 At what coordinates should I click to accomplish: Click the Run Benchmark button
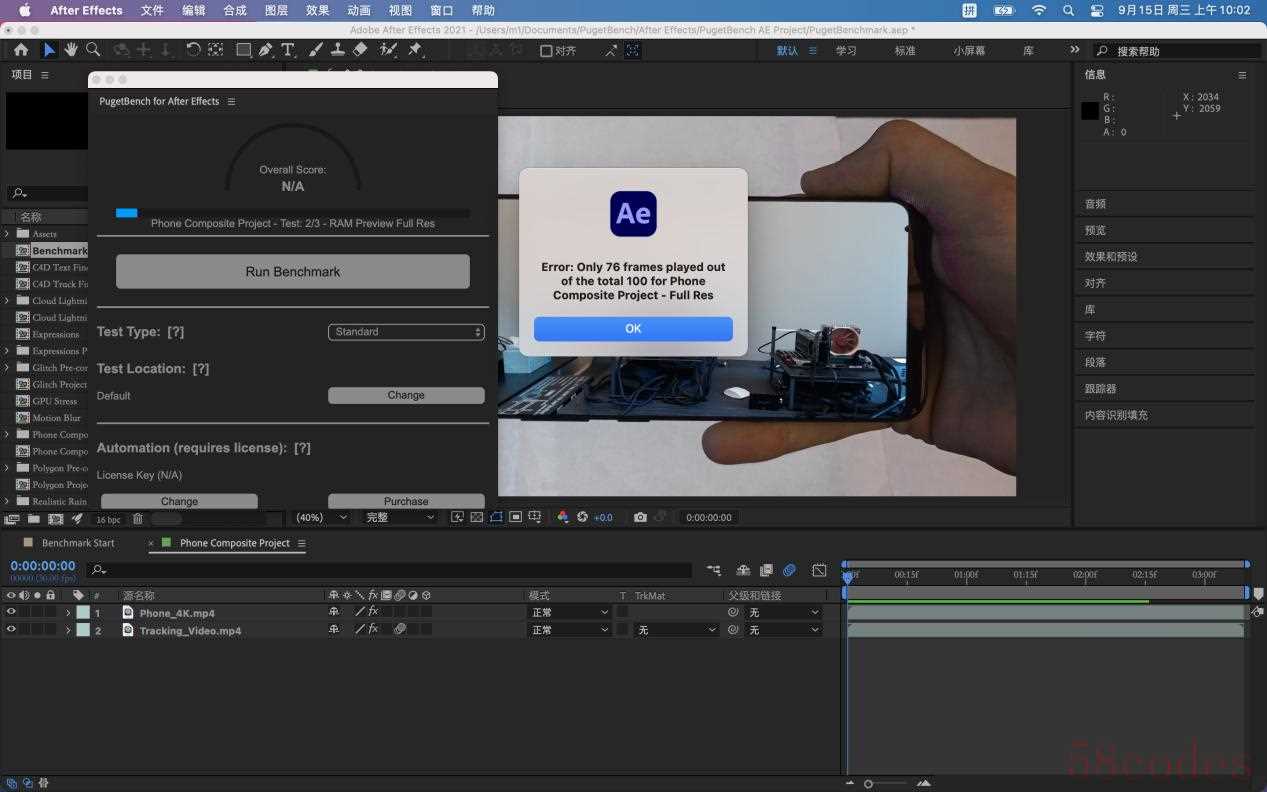293,271
